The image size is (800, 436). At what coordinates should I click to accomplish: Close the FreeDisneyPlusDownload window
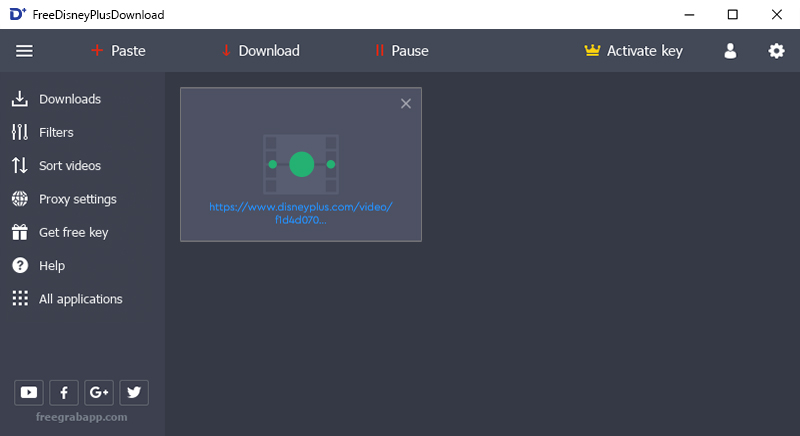click(777, 14)
